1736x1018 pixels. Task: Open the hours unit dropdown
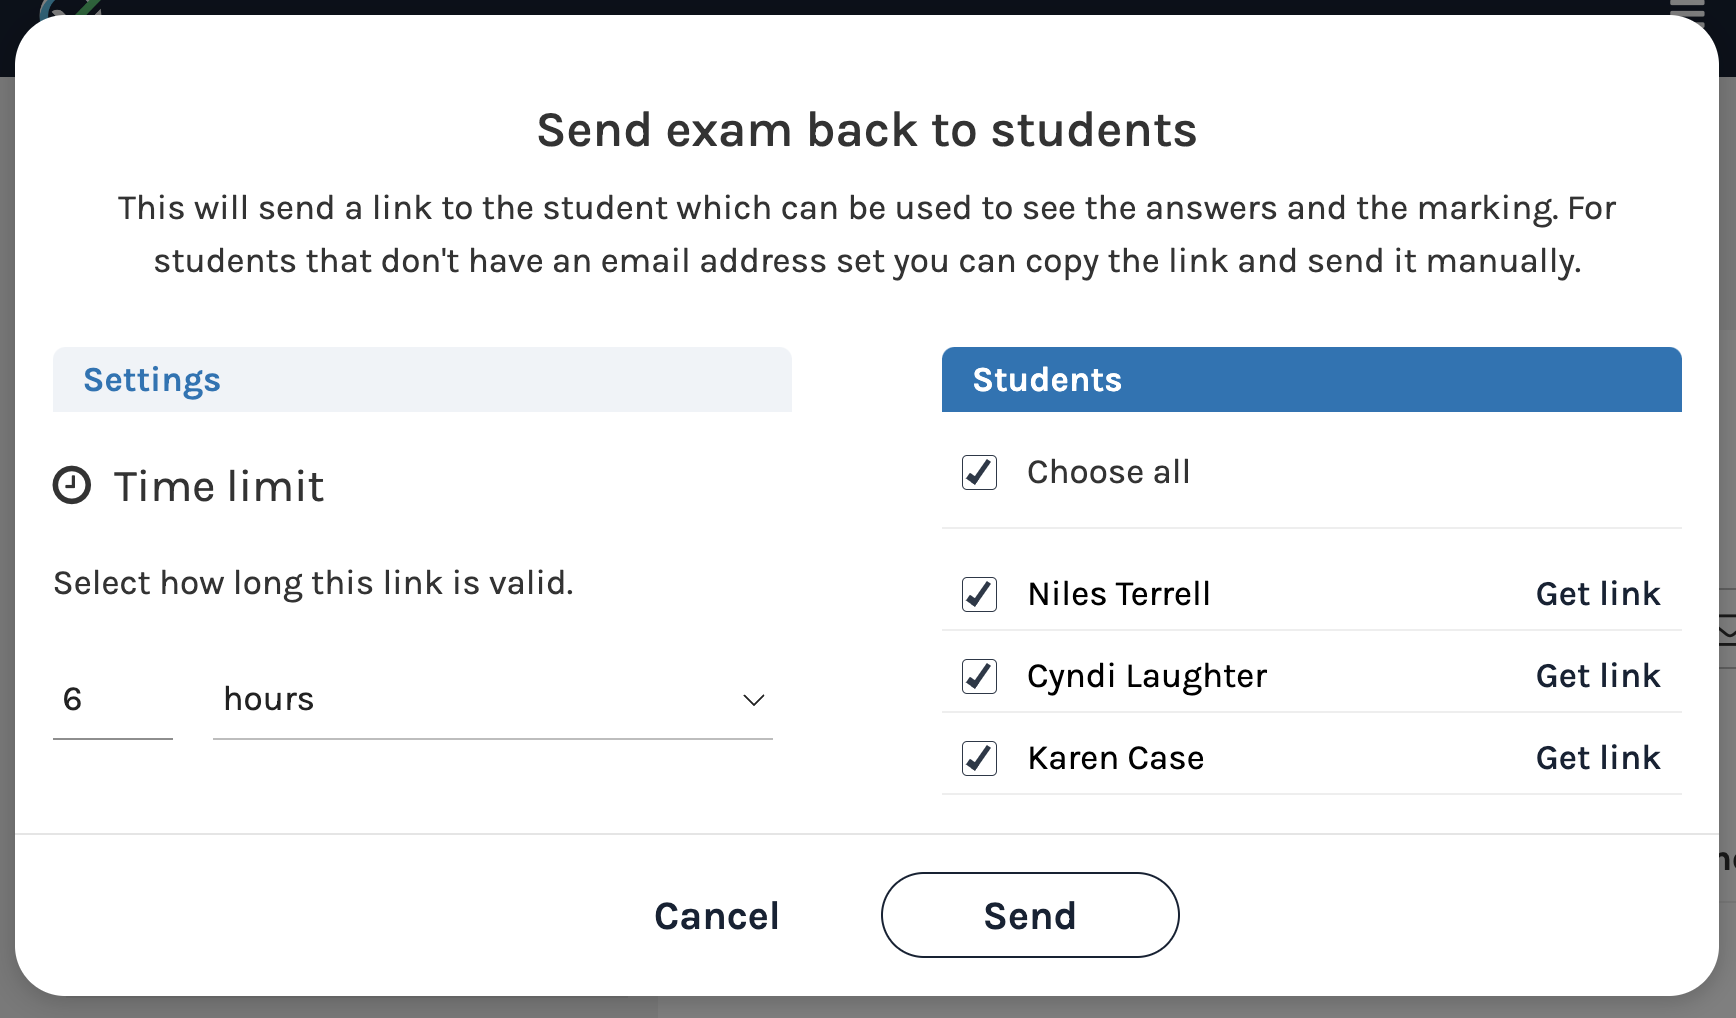[492, 699]
